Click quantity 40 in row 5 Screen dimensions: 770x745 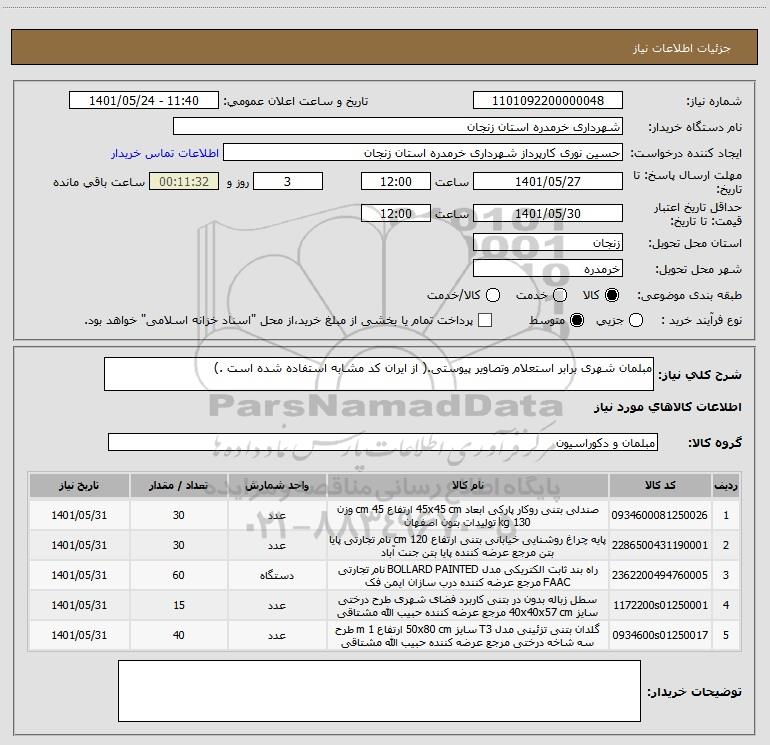pyautogui.click(x=178, y=635)
